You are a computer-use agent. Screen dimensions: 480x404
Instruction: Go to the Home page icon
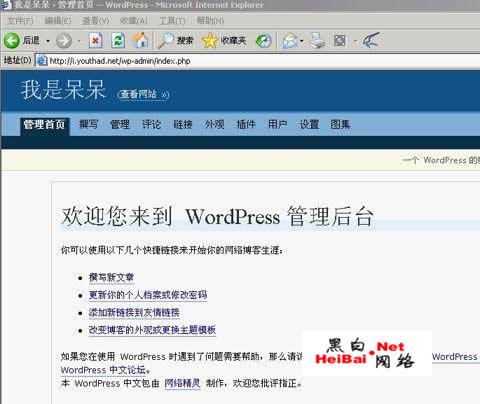[141, 40]
